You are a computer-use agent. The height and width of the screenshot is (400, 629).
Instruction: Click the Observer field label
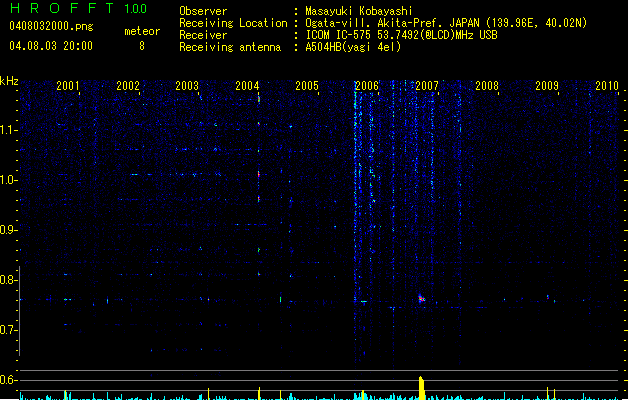(x=203, y=11)
